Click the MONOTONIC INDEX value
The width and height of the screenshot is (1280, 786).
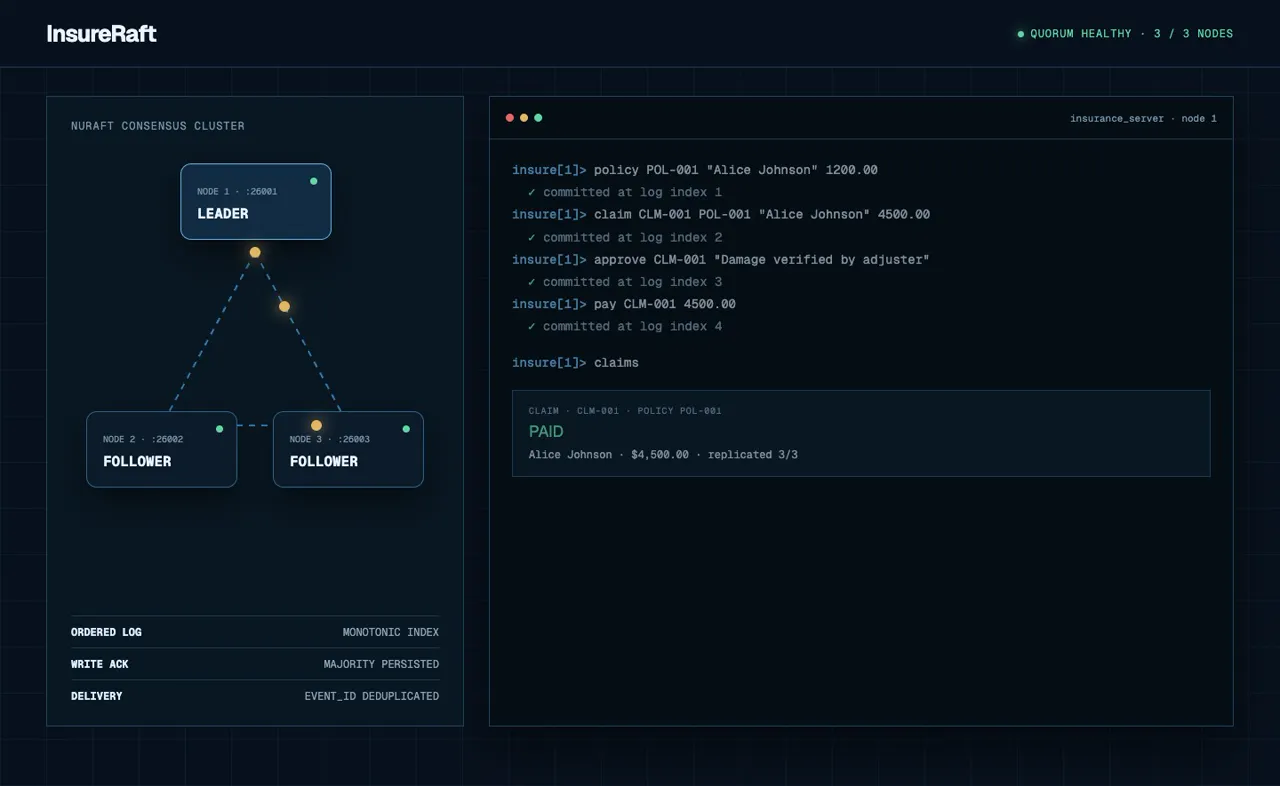pos(391,632)
